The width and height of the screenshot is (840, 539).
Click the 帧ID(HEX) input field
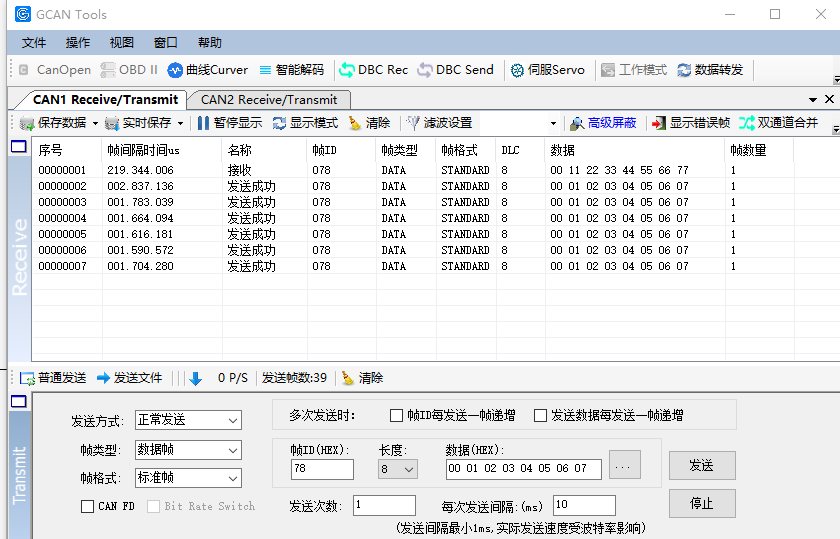pyautogui.click(x=322, y=469)
